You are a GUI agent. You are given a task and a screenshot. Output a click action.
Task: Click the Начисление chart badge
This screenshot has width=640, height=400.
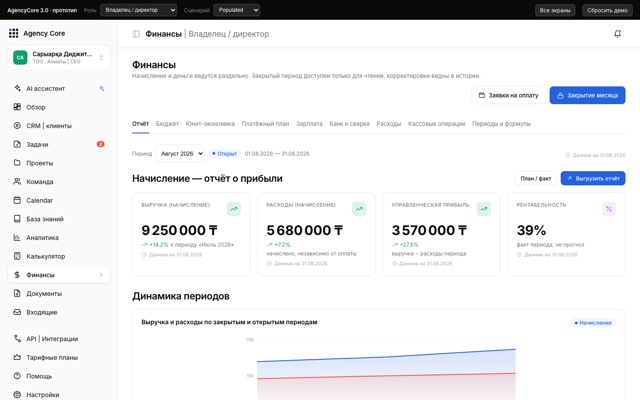(593, 323)
